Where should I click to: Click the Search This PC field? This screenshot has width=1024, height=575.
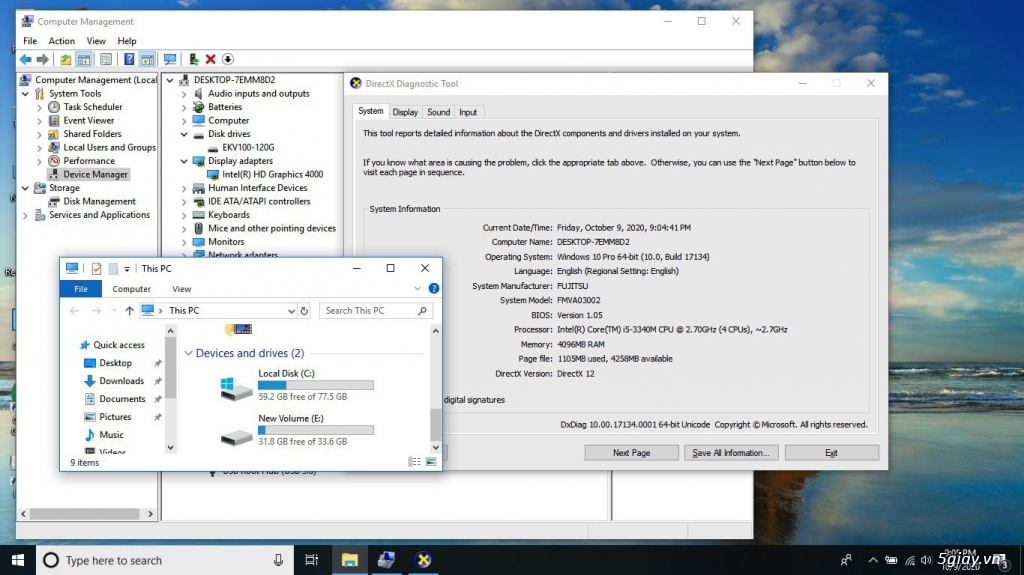tap(376, 311)
